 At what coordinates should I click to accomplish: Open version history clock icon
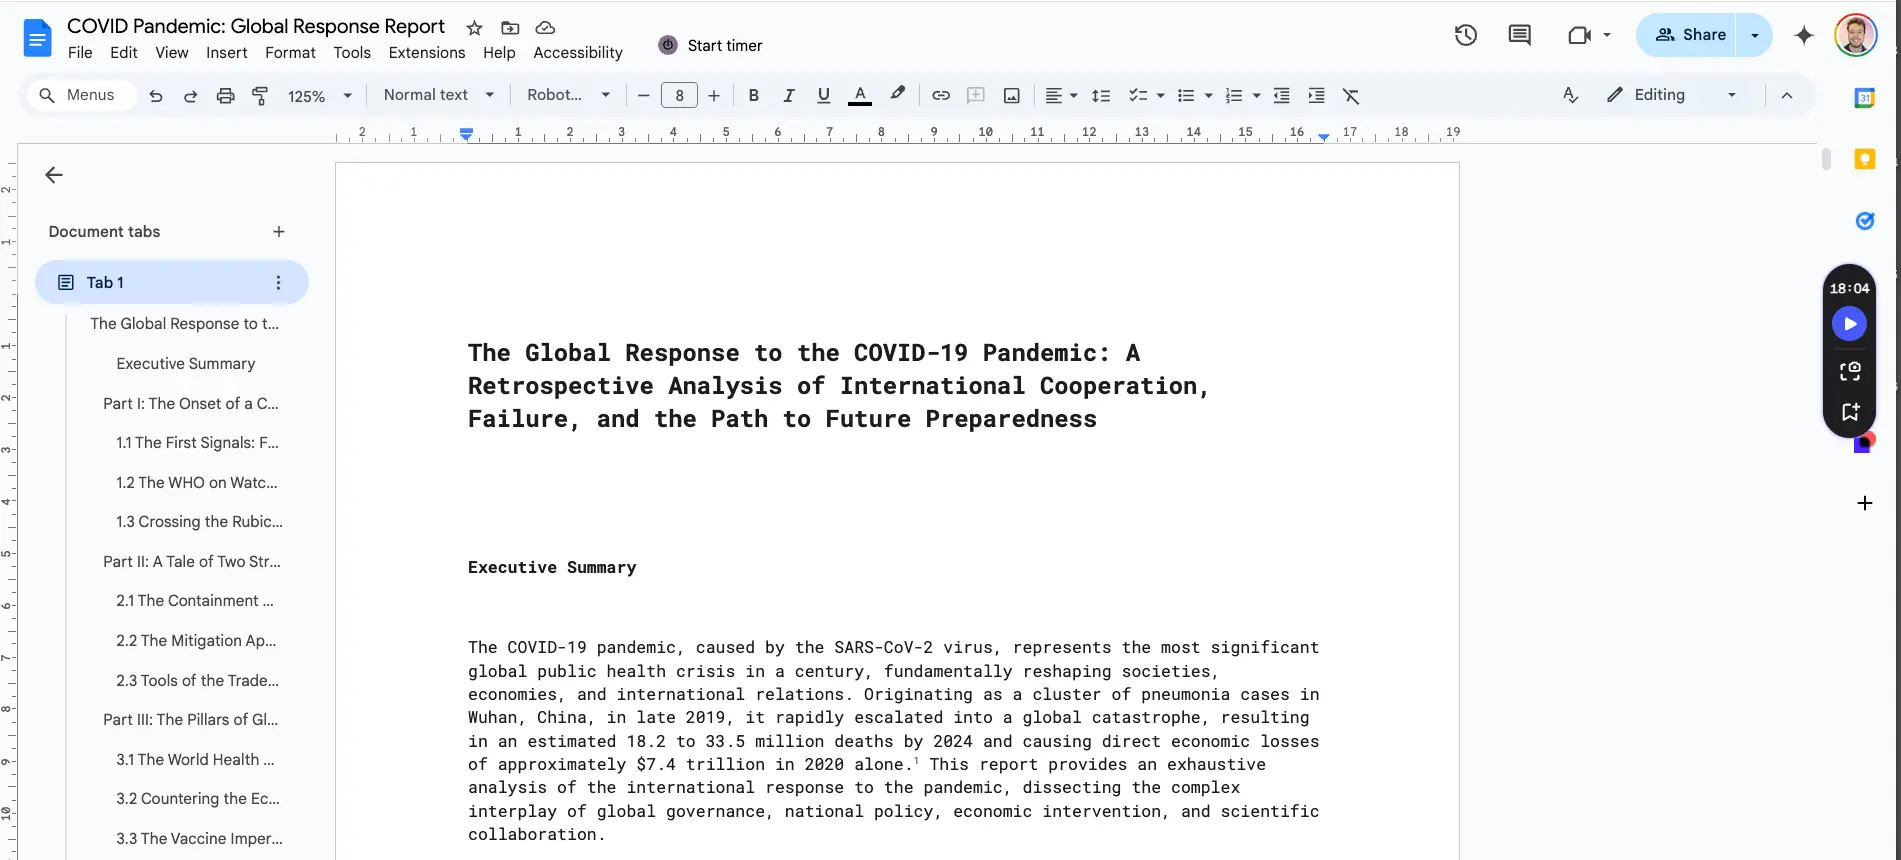pyautogui.click(x=1465, y=35)
